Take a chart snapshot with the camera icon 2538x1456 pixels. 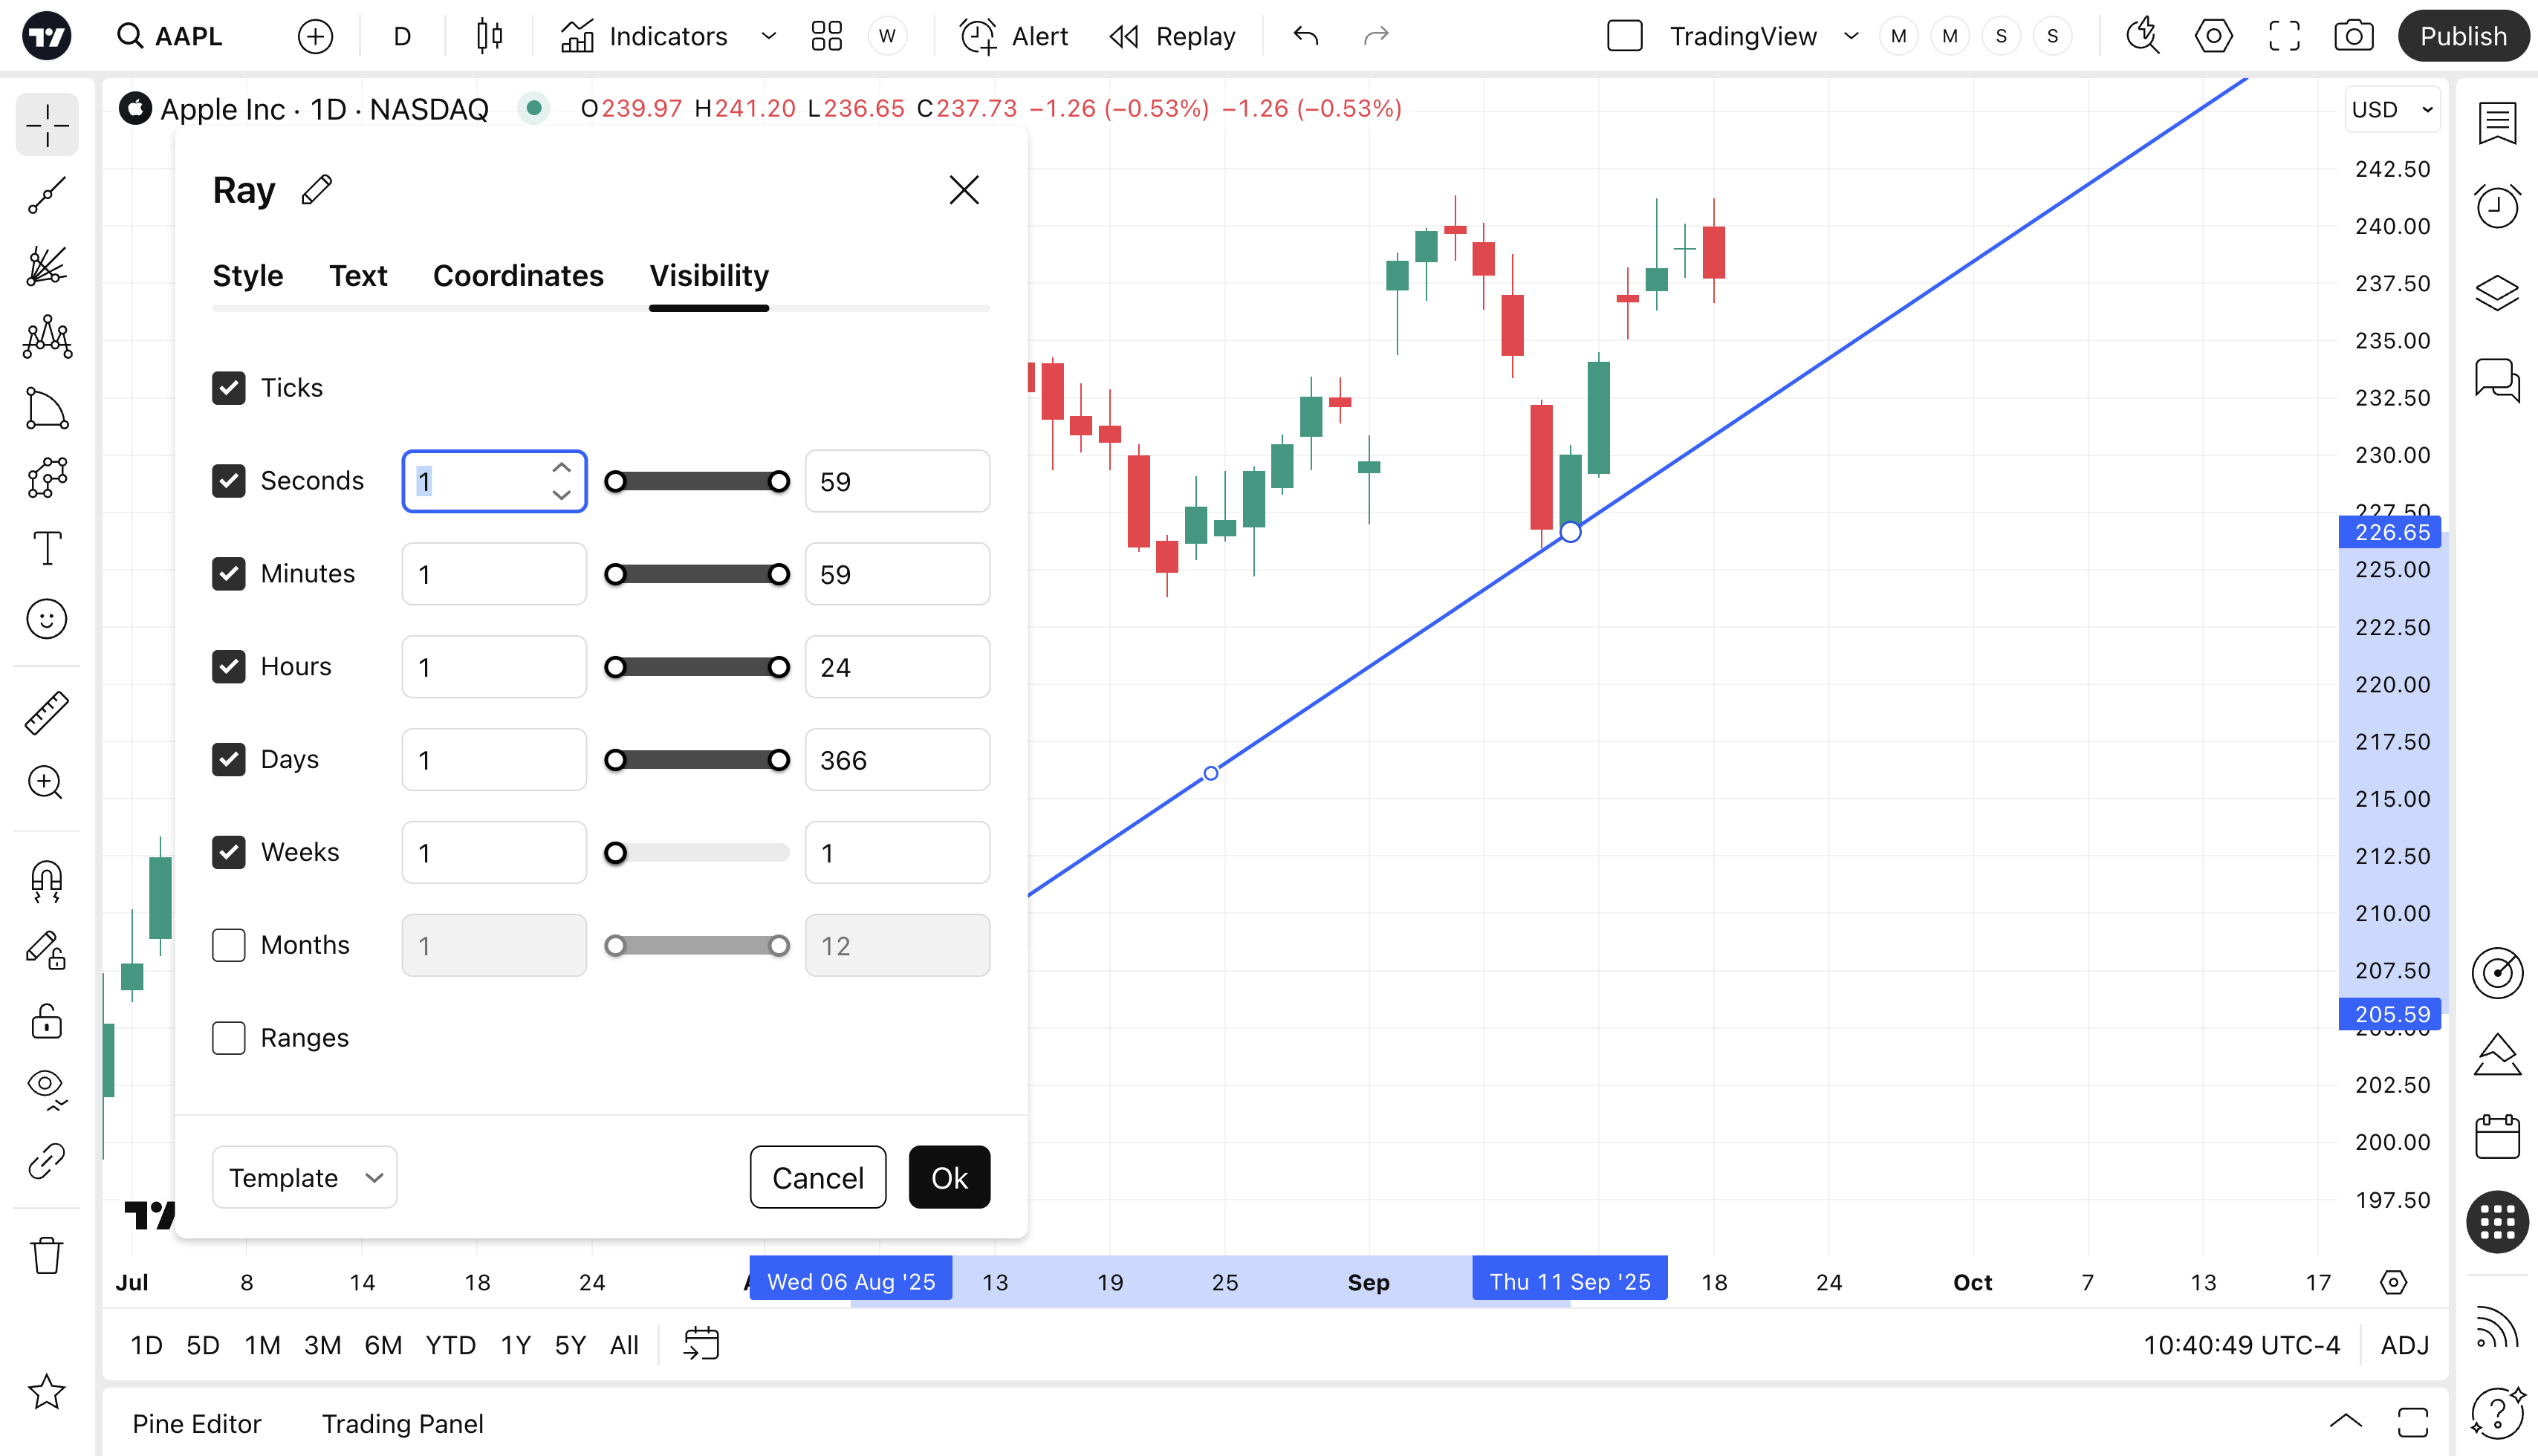pos(2353,37)
